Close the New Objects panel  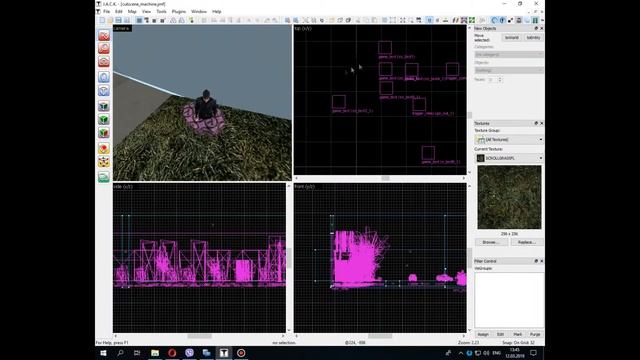542,29
